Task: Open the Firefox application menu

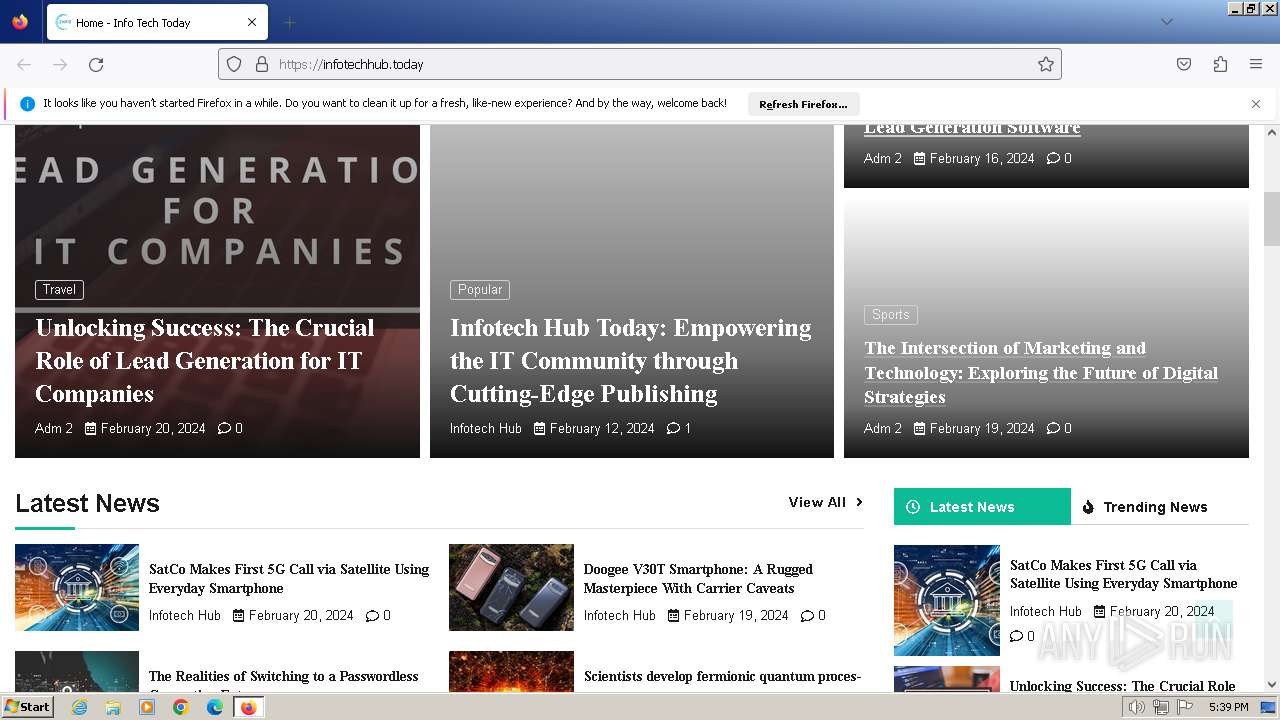Action: click(x=1256, y=64)
